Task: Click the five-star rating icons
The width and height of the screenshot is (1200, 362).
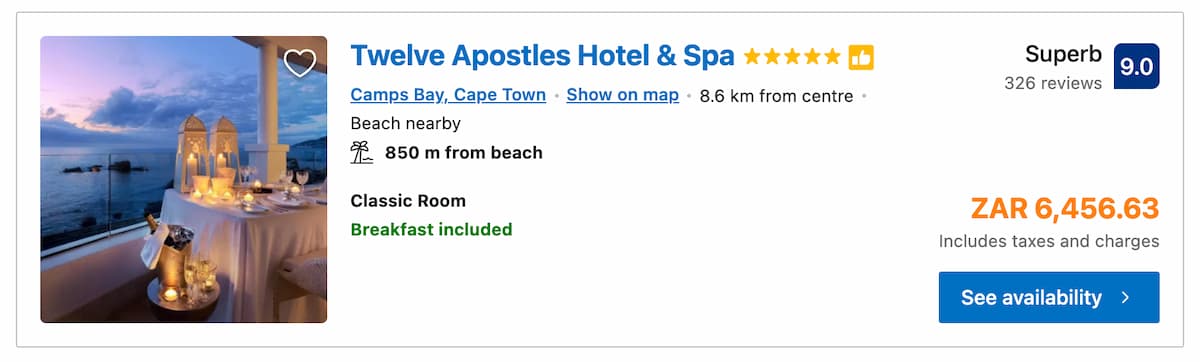Action: point(792,57)
